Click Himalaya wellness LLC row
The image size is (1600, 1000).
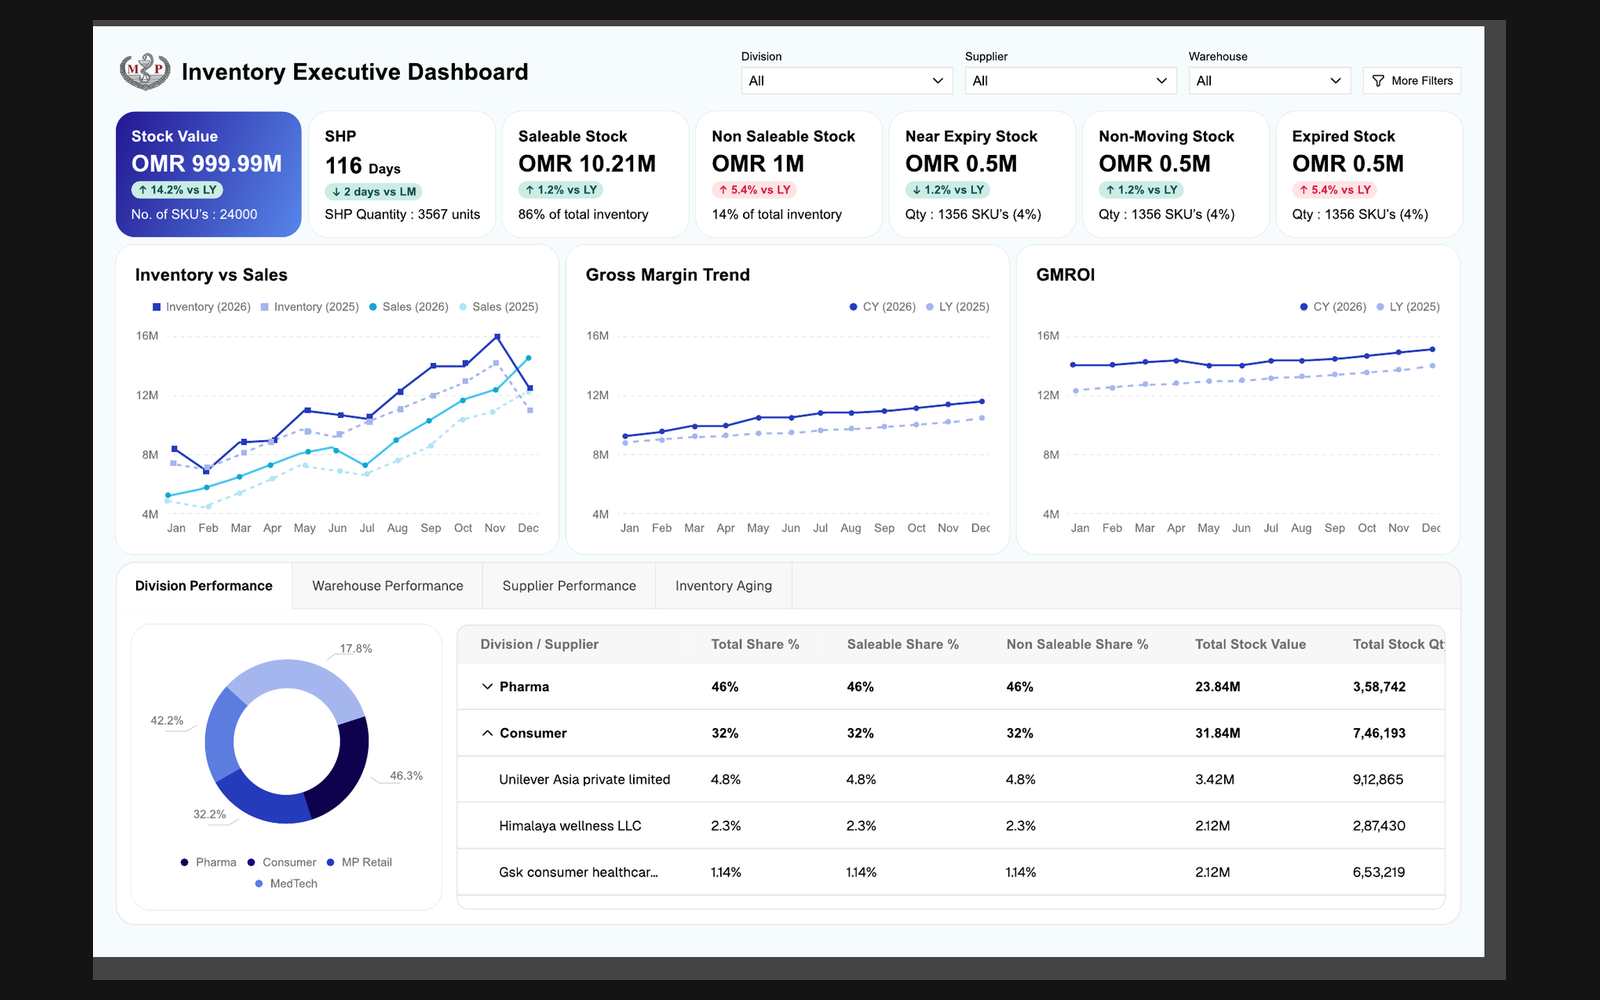tap(951, 826)
